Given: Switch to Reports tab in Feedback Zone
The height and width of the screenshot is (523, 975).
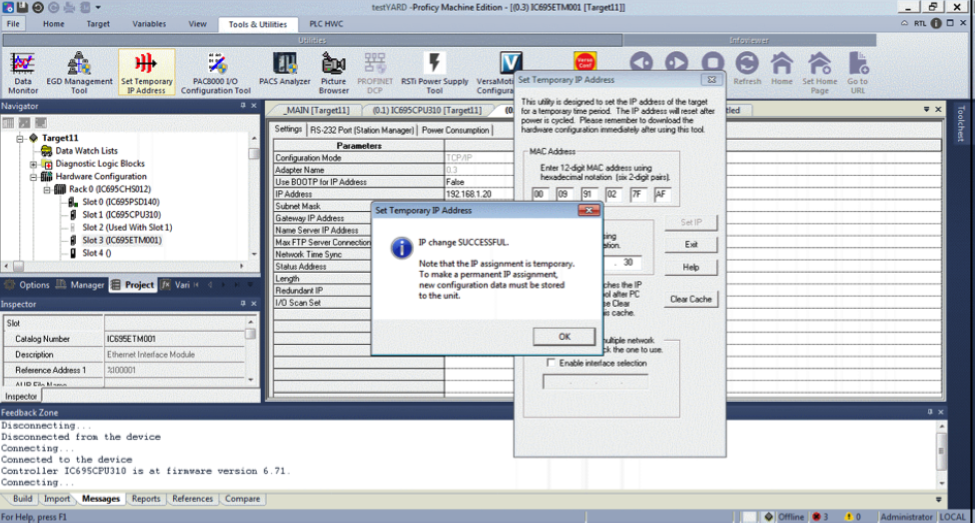Looking at the screenshot, I should (146, 499).
